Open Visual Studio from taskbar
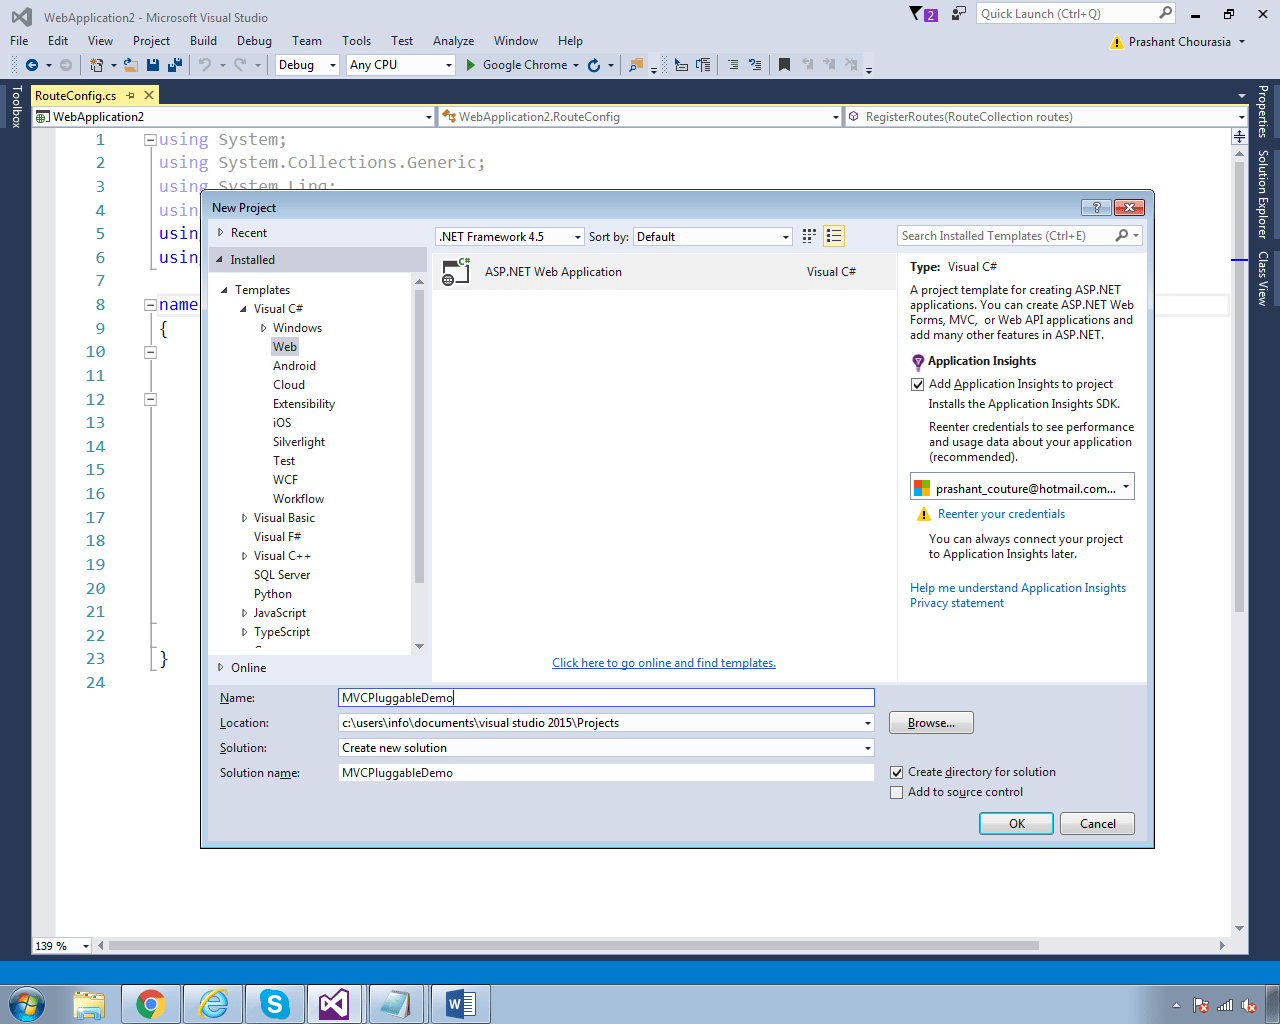Image resolution: width=1280 pixels, height=1024 pixels. click(x=335, y=1003)
